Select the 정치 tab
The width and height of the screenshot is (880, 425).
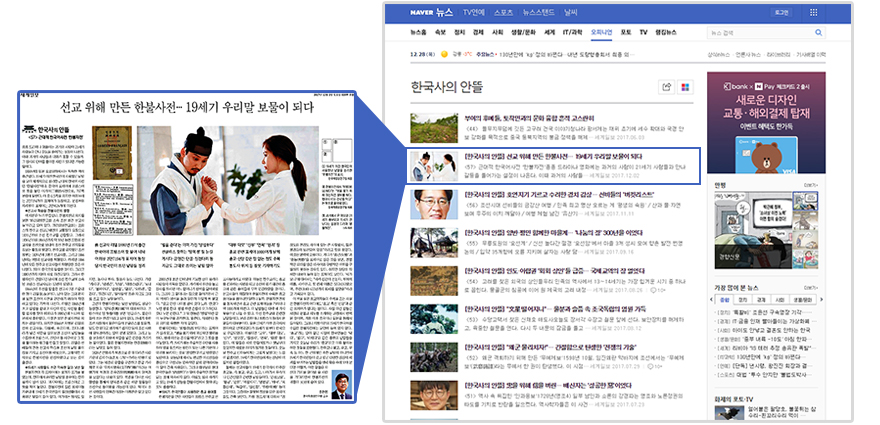pyautogui.click(x=459, y=33)
